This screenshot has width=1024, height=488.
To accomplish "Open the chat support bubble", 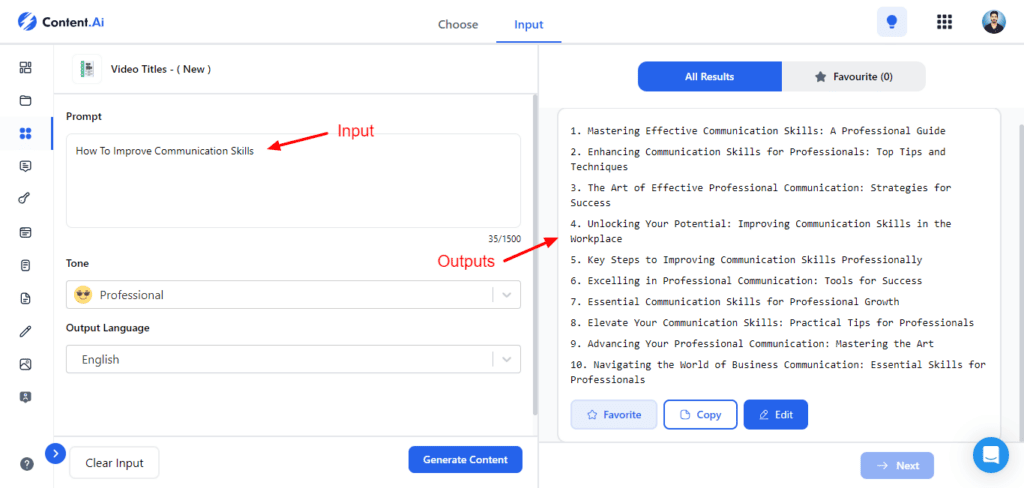I will point(990,455).
